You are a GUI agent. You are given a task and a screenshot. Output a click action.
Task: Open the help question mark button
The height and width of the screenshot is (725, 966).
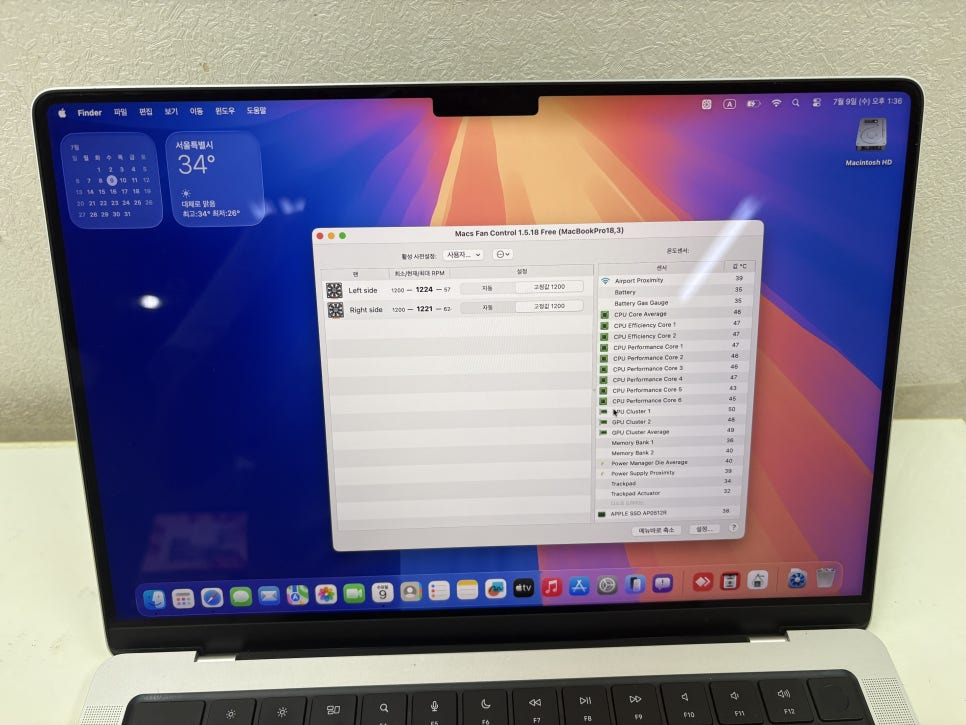coord(733,528)
